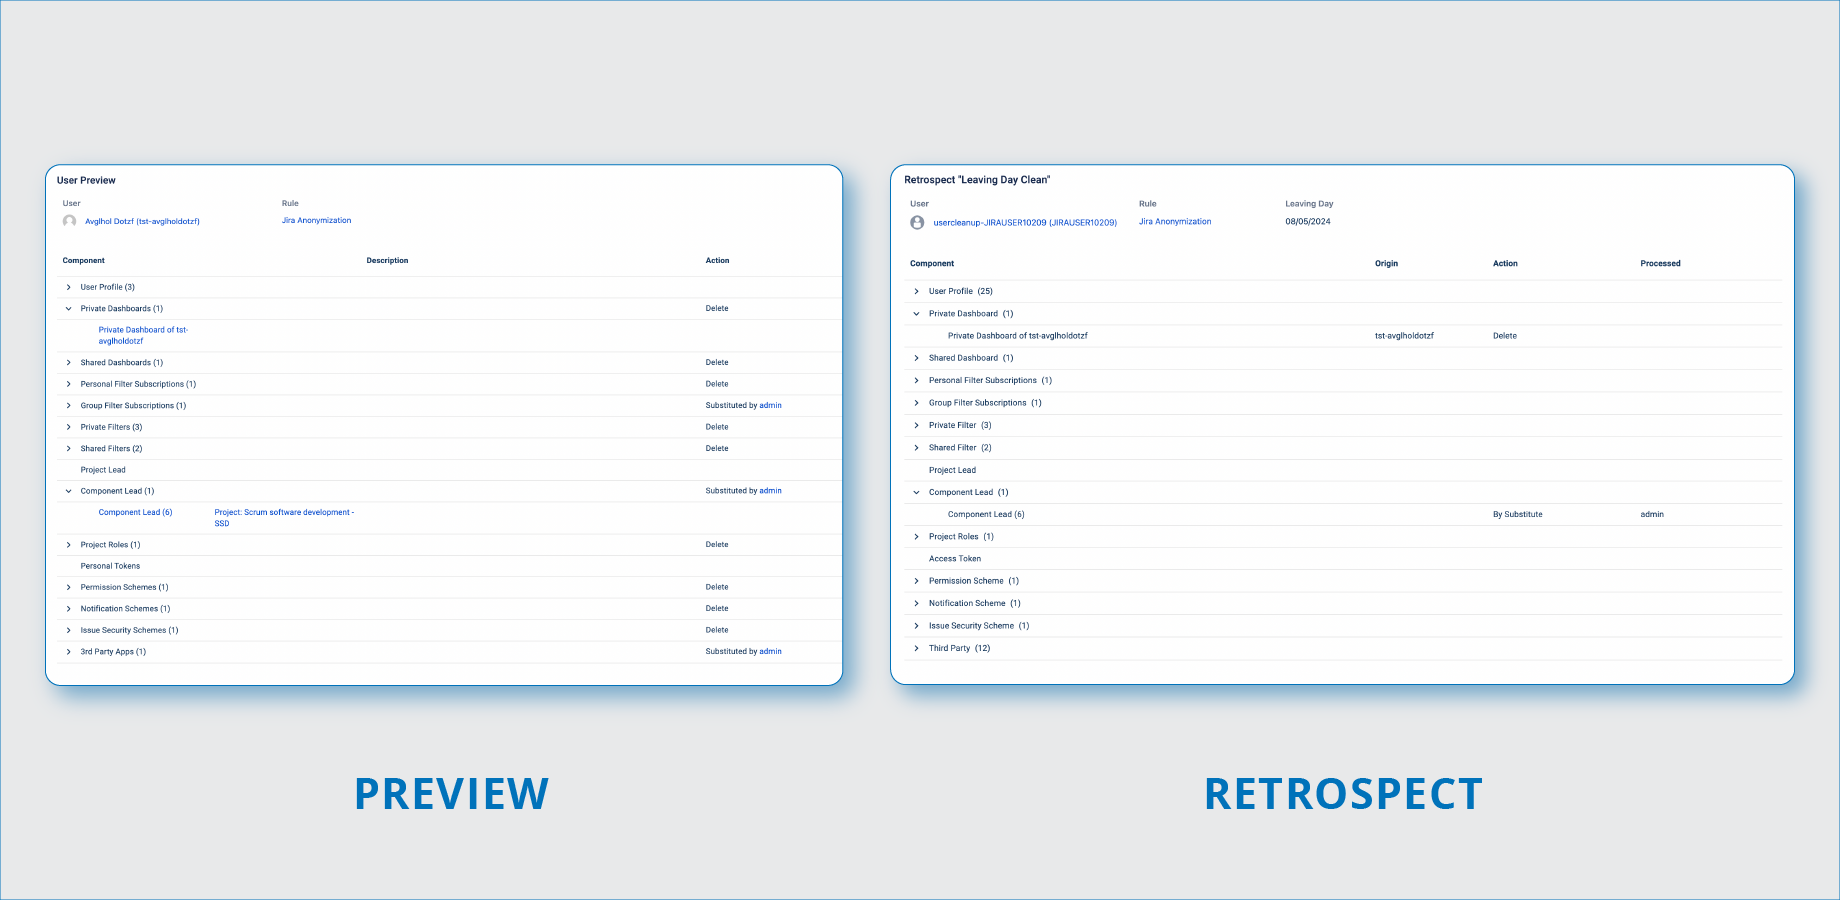Image resolution: width=1840 pixels, height=900 pixels.
Task: Select Personal Tokens row
Action: coord(447,566)
